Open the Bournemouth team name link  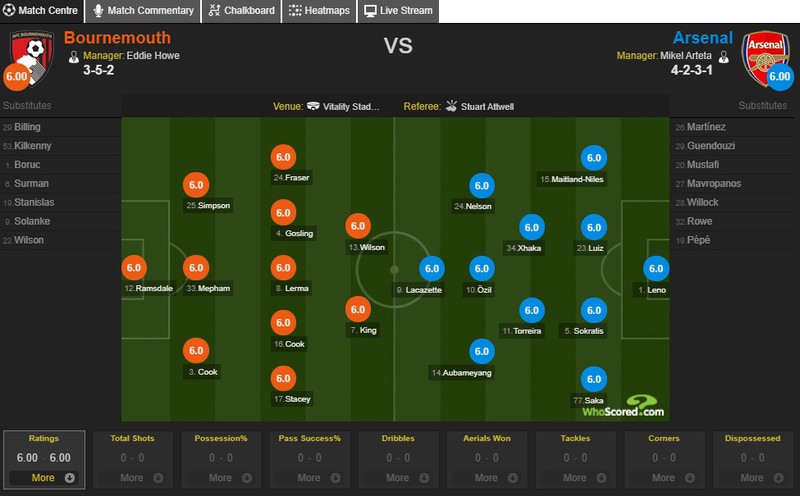tap(117, 38)
